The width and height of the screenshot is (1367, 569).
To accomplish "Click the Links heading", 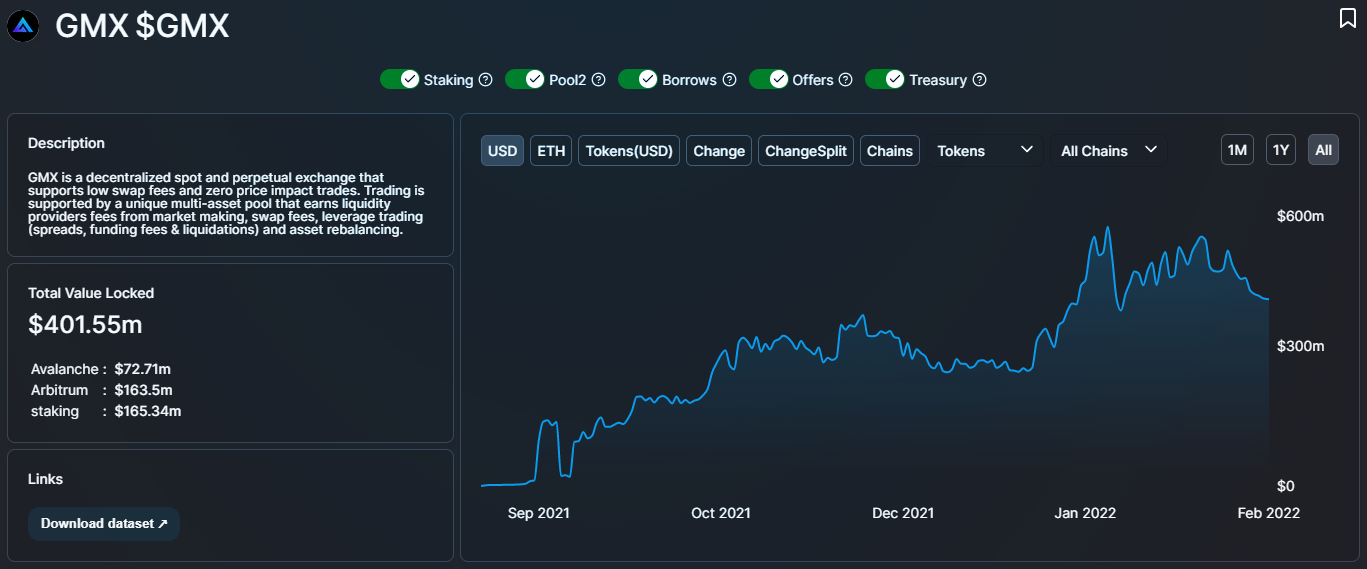I will click(x=45, y=479).
